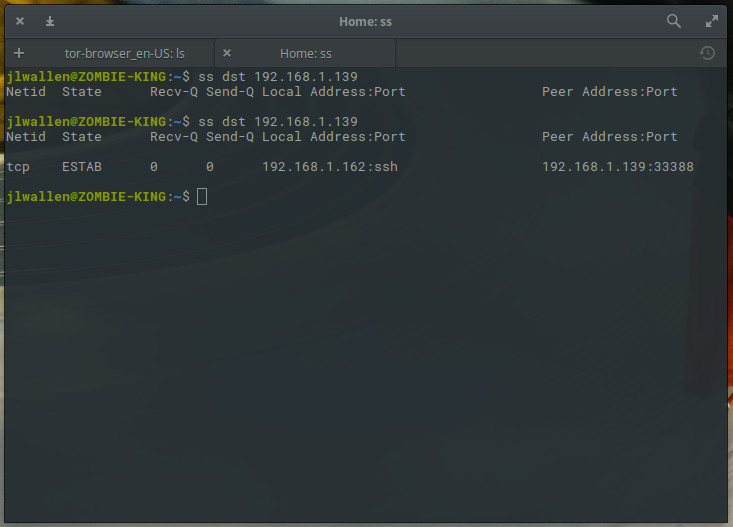Image resolution: width=733 pixels, height=527 pixels.
Task: Click the jlwallen@ZOMBIE-KING prompt on last line
Action: [x=84, y=197]
